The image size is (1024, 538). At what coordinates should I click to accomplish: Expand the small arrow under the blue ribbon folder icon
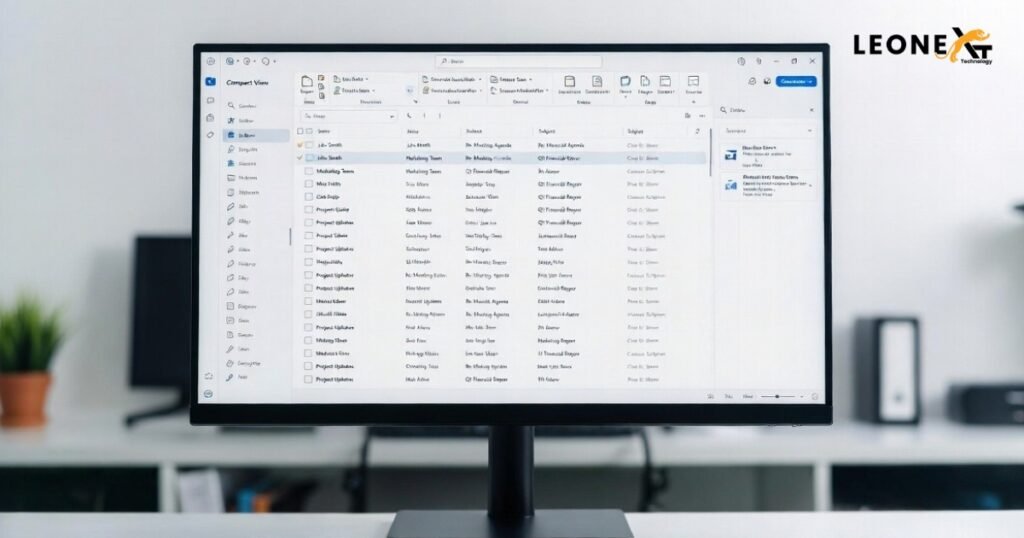[x=626, y=99]
